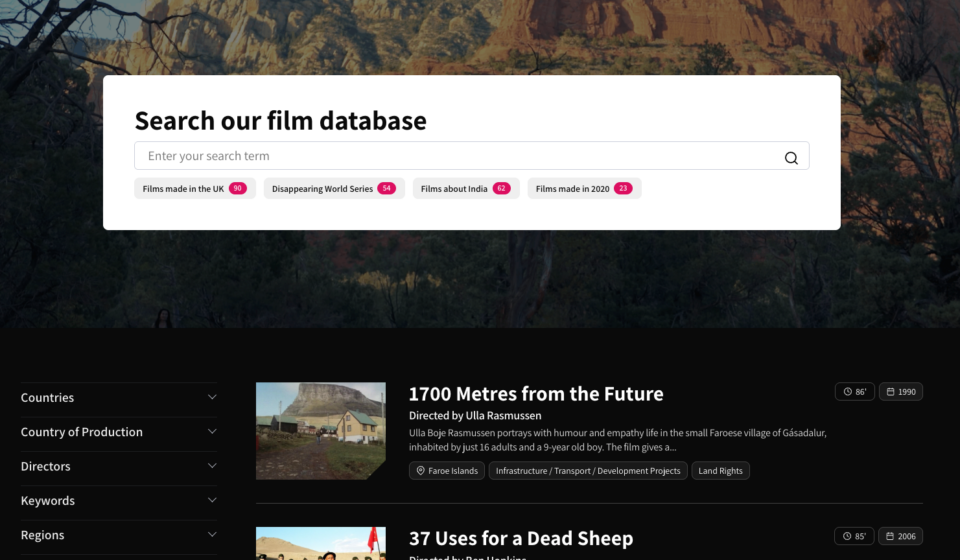Click the '23' count badge
The width and height of the screenshot is (960, 560).
(x=623, y=189)
